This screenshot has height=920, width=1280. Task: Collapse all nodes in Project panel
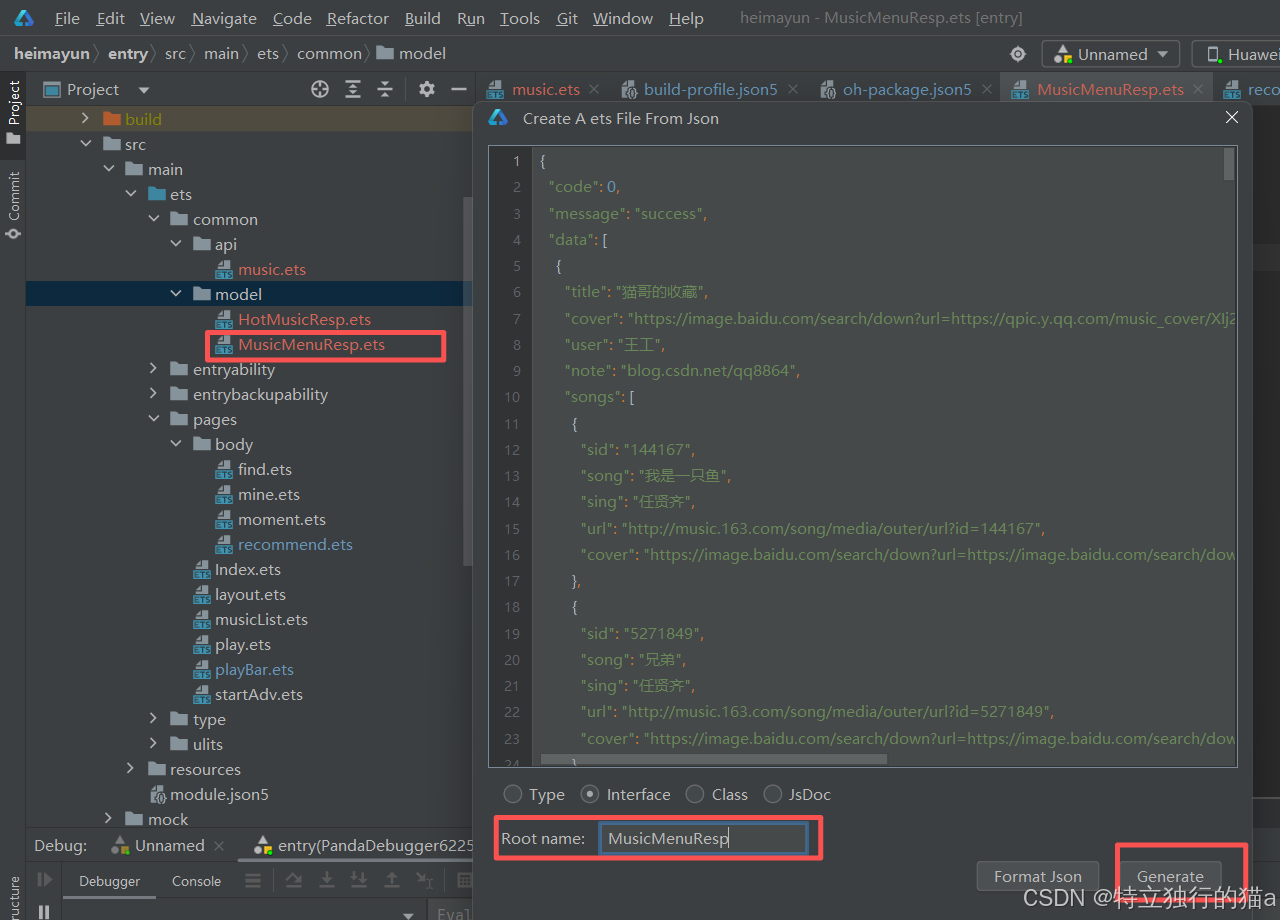[x=385, y=89]
